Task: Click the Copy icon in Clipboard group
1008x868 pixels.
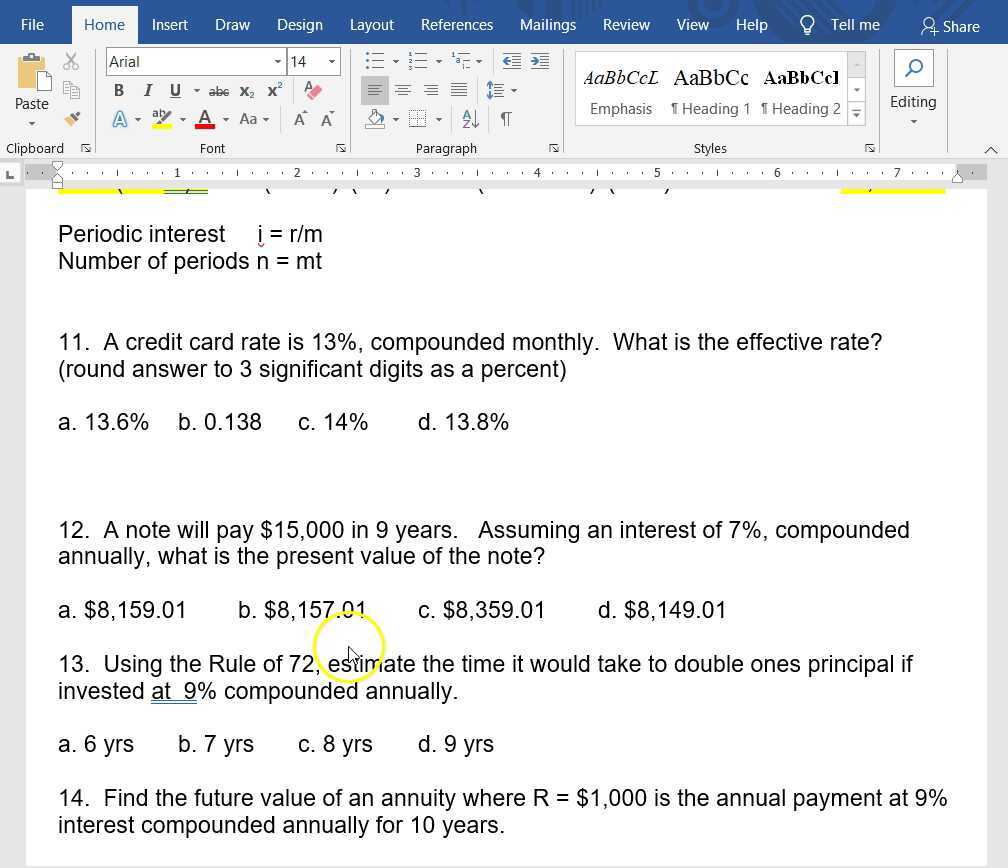Action: click(x=71, y=90)
